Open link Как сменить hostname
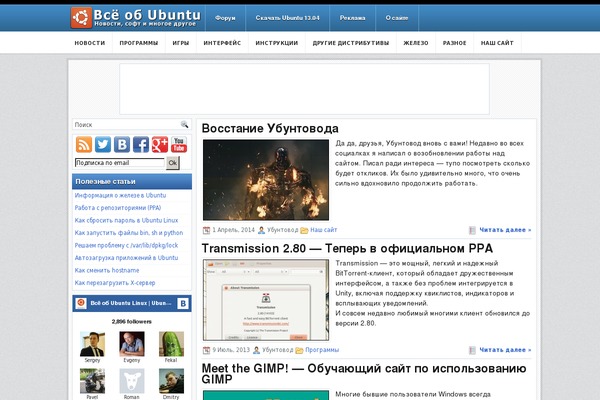This screenshot has height=400, width=600. pyautogui.click(x=107, y=270)
